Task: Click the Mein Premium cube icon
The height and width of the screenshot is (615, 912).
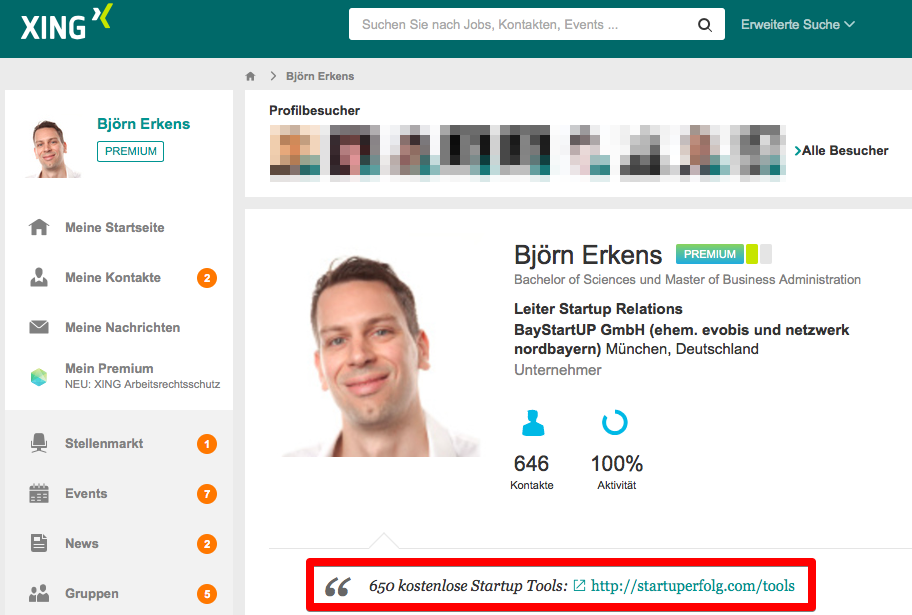Action: click(x=39, y=377)
